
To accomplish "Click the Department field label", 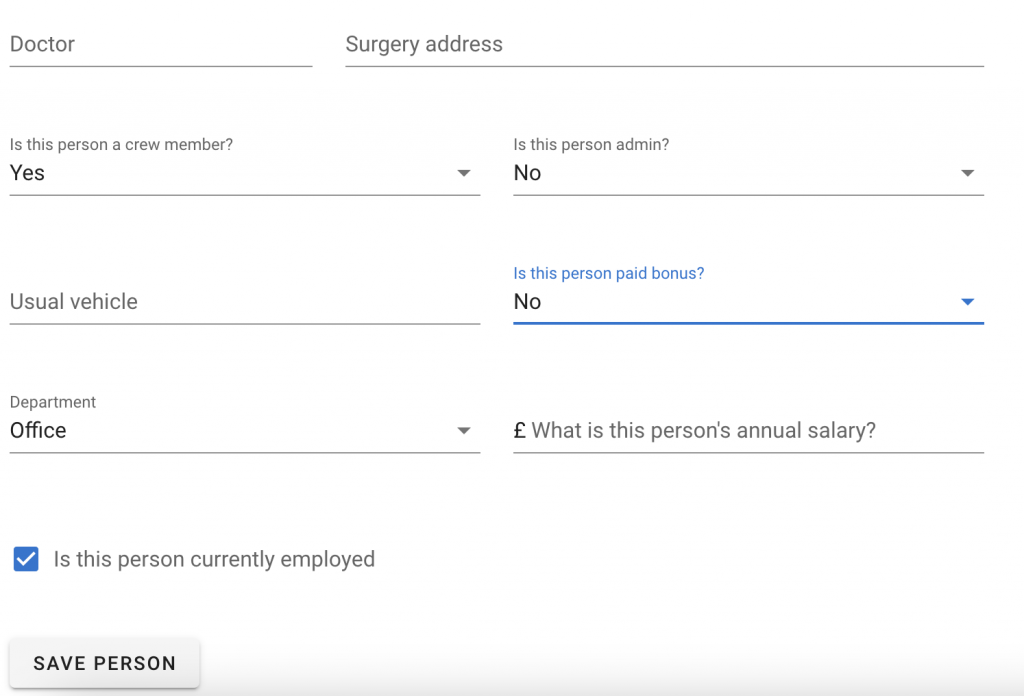I will tap(53, 402).
